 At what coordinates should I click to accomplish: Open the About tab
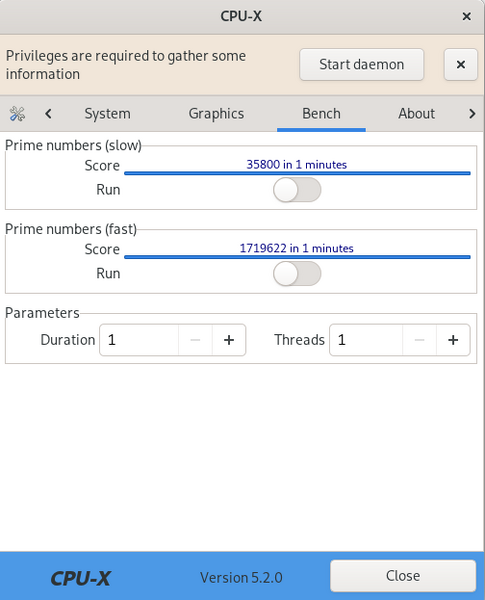(x=416, y=114)
